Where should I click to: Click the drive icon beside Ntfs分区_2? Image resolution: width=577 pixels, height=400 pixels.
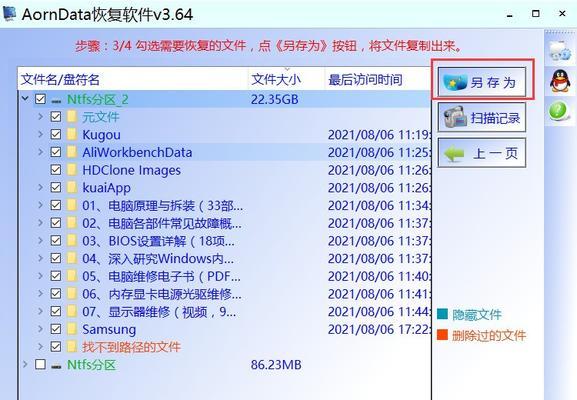pyautogui.click(x=57, y=100)
